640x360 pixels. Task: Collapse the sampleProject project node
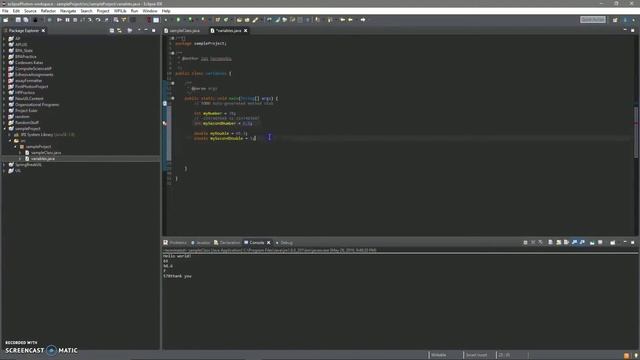(4, 129)
